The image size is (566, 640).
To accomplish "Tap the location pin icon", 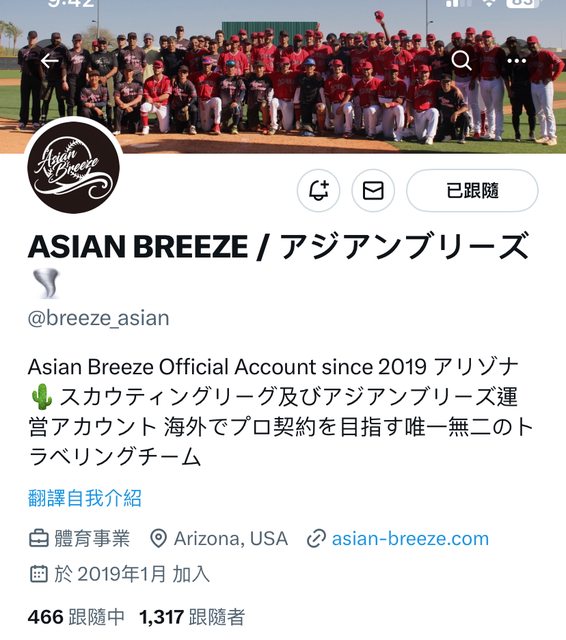I will click(158, 539).
